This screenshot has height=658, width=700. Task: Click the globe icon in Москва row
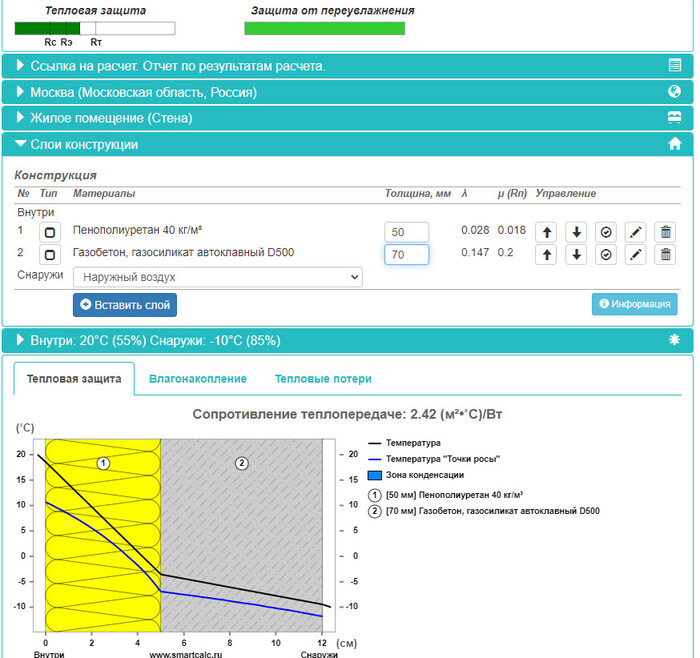[674, 92]
